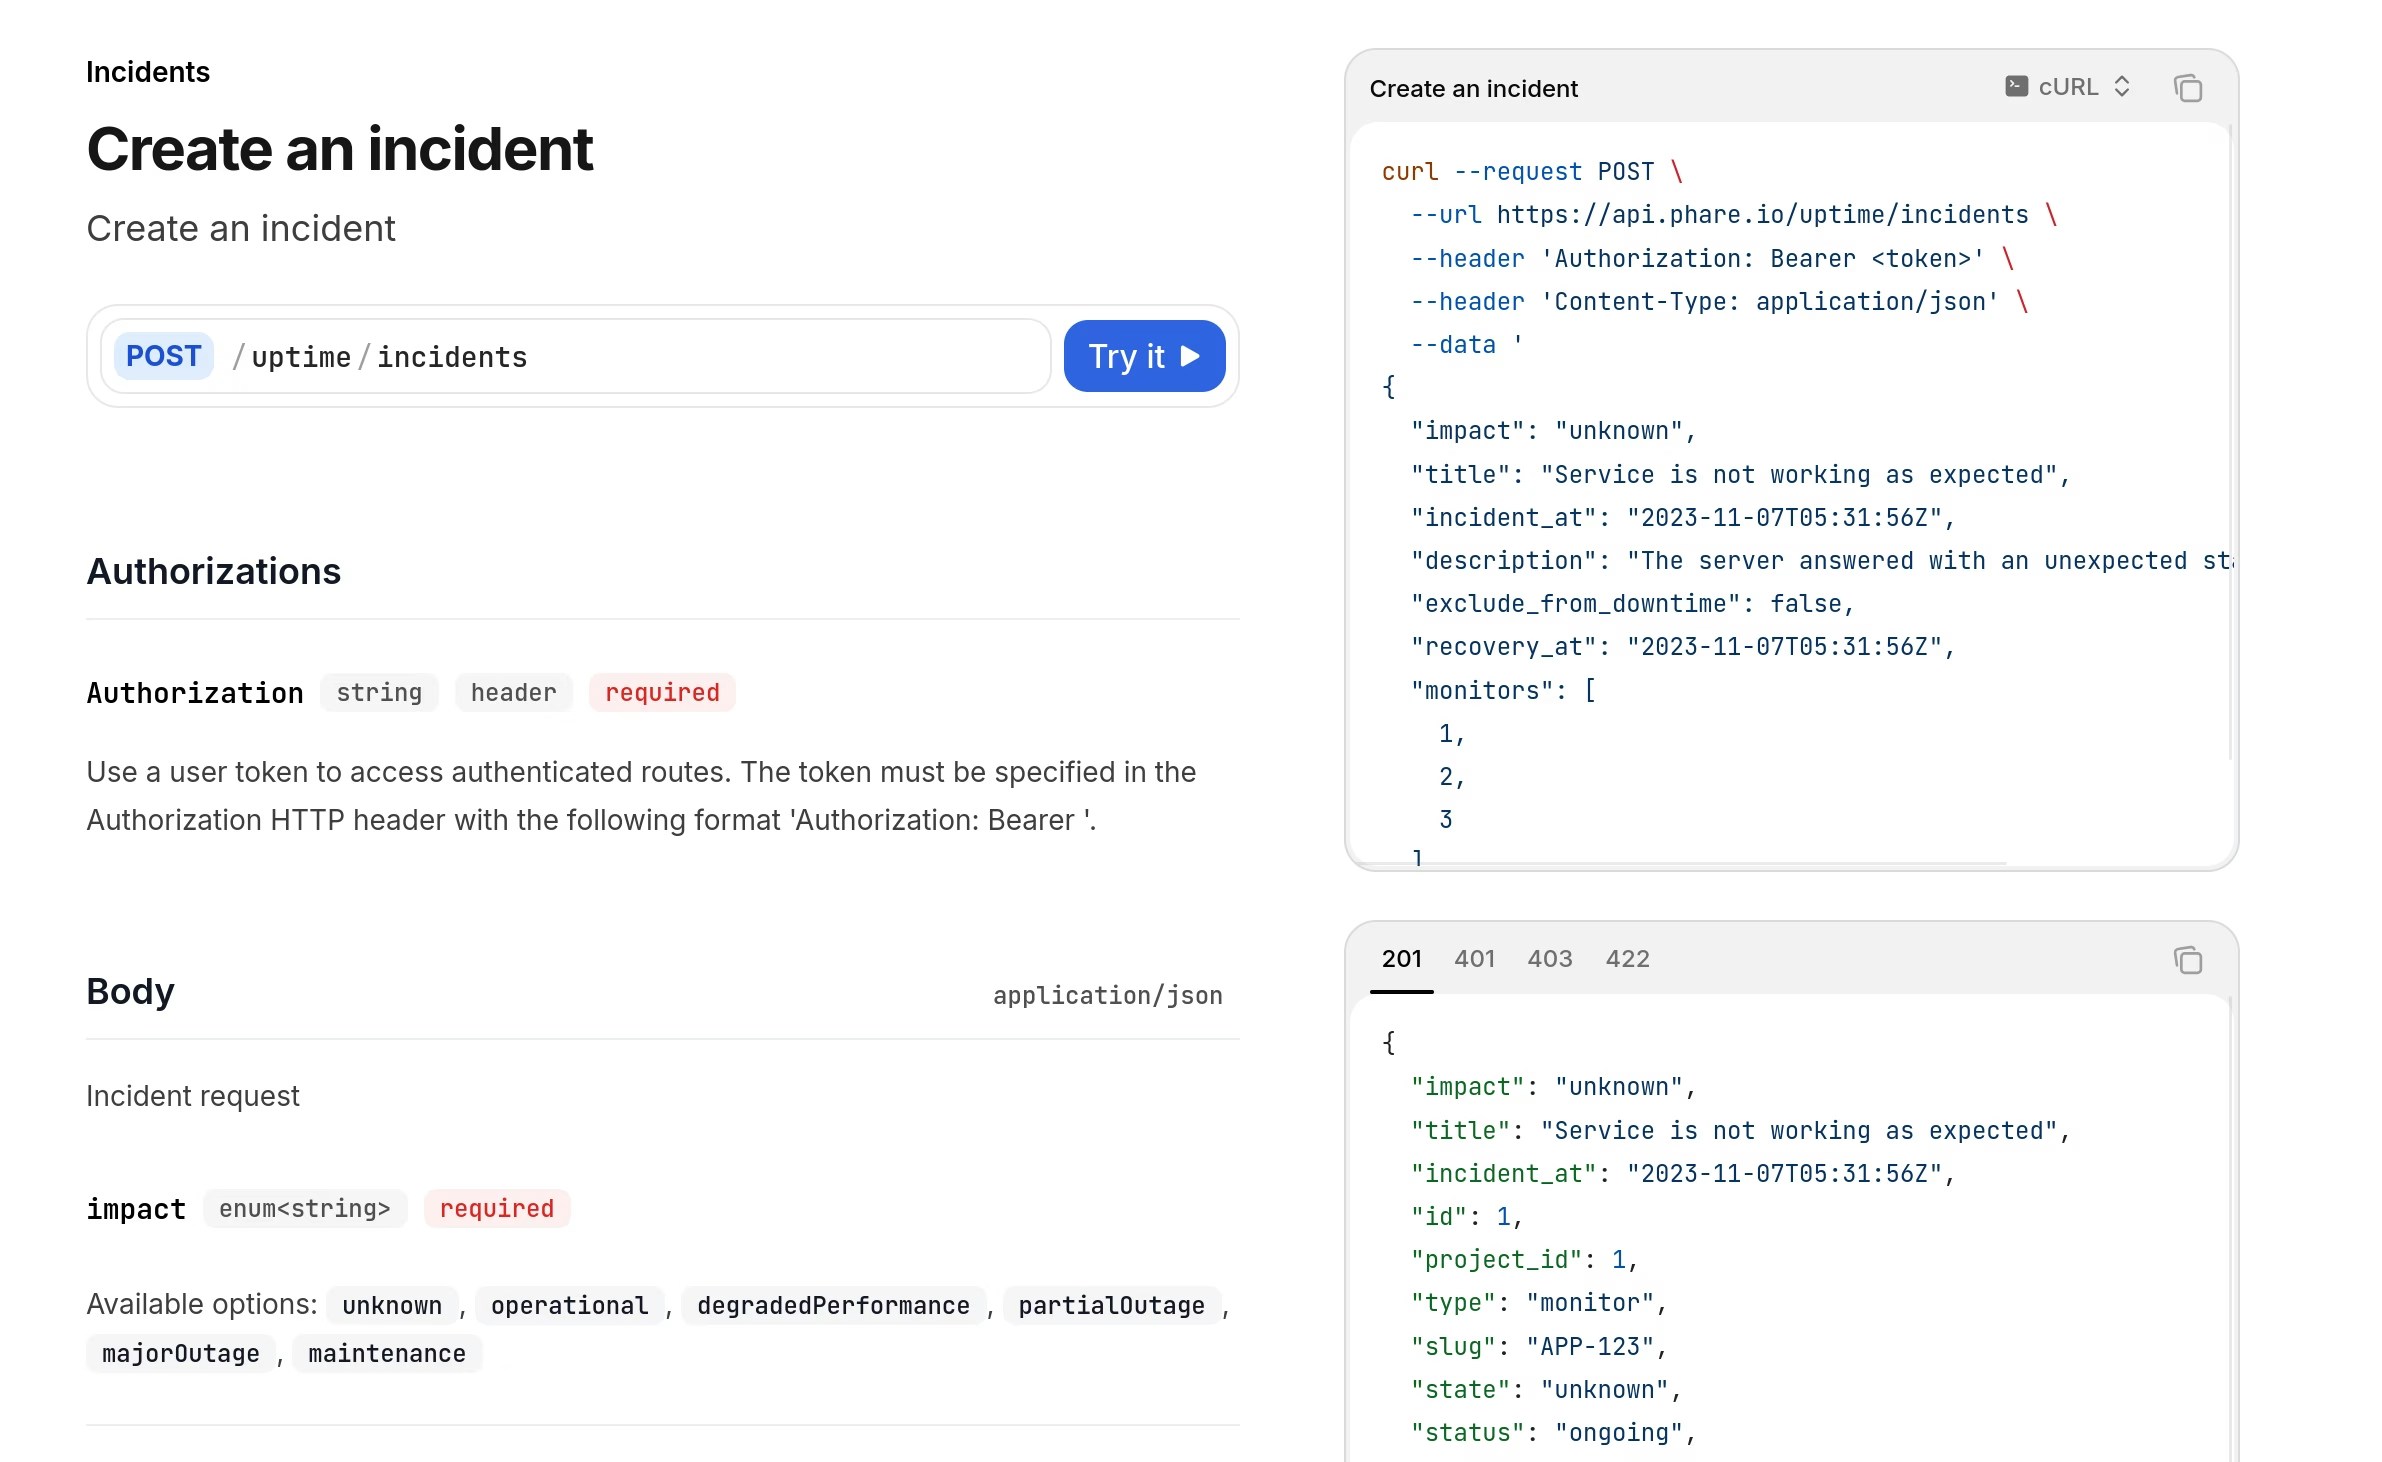Viewport: 2382px width, 1462px height.
Task: Select the maintenance option chip
Action: pyautogui.click(x=387, y=1353)
